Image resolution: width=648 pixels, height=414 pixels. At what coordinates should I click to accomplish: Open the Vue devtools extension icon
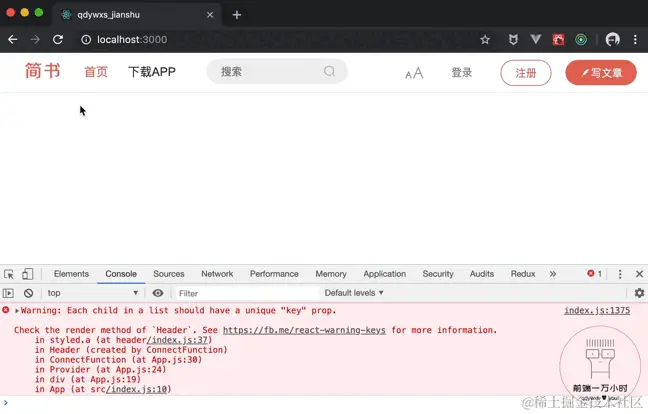point(536,40)
